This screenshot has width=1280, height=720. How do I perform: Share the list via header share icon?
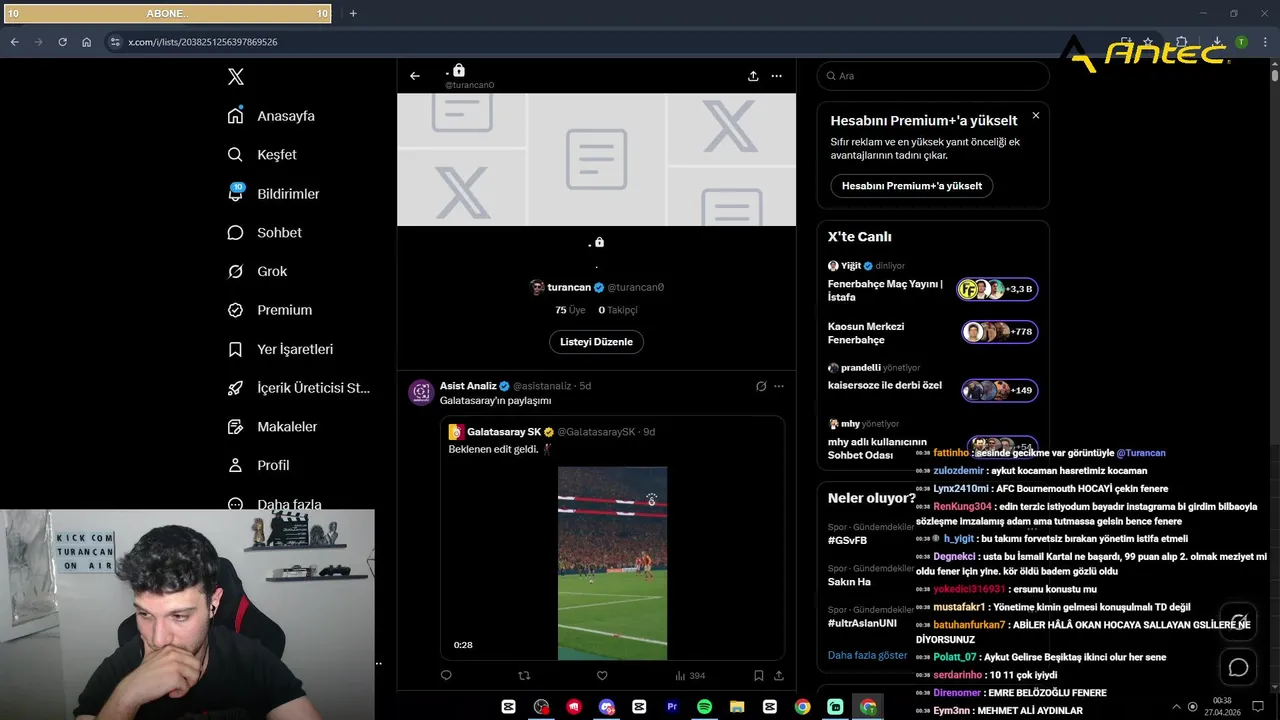753,76
